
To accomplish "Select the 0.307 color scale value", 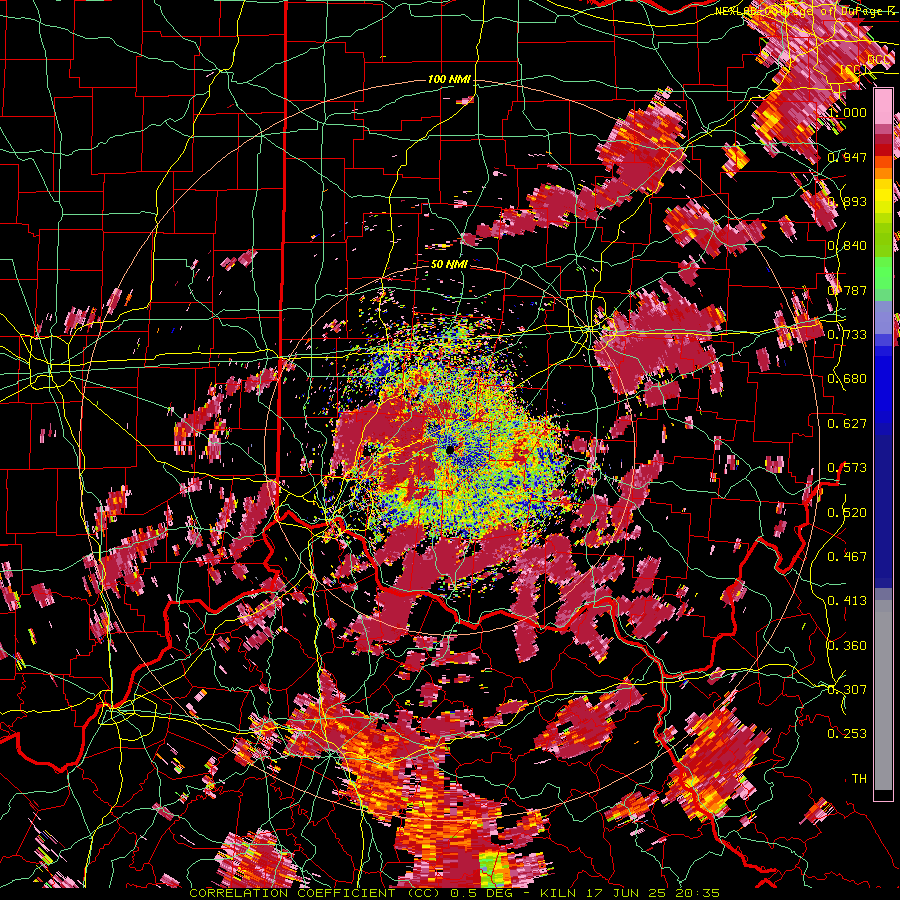I will tap(847, 689).
